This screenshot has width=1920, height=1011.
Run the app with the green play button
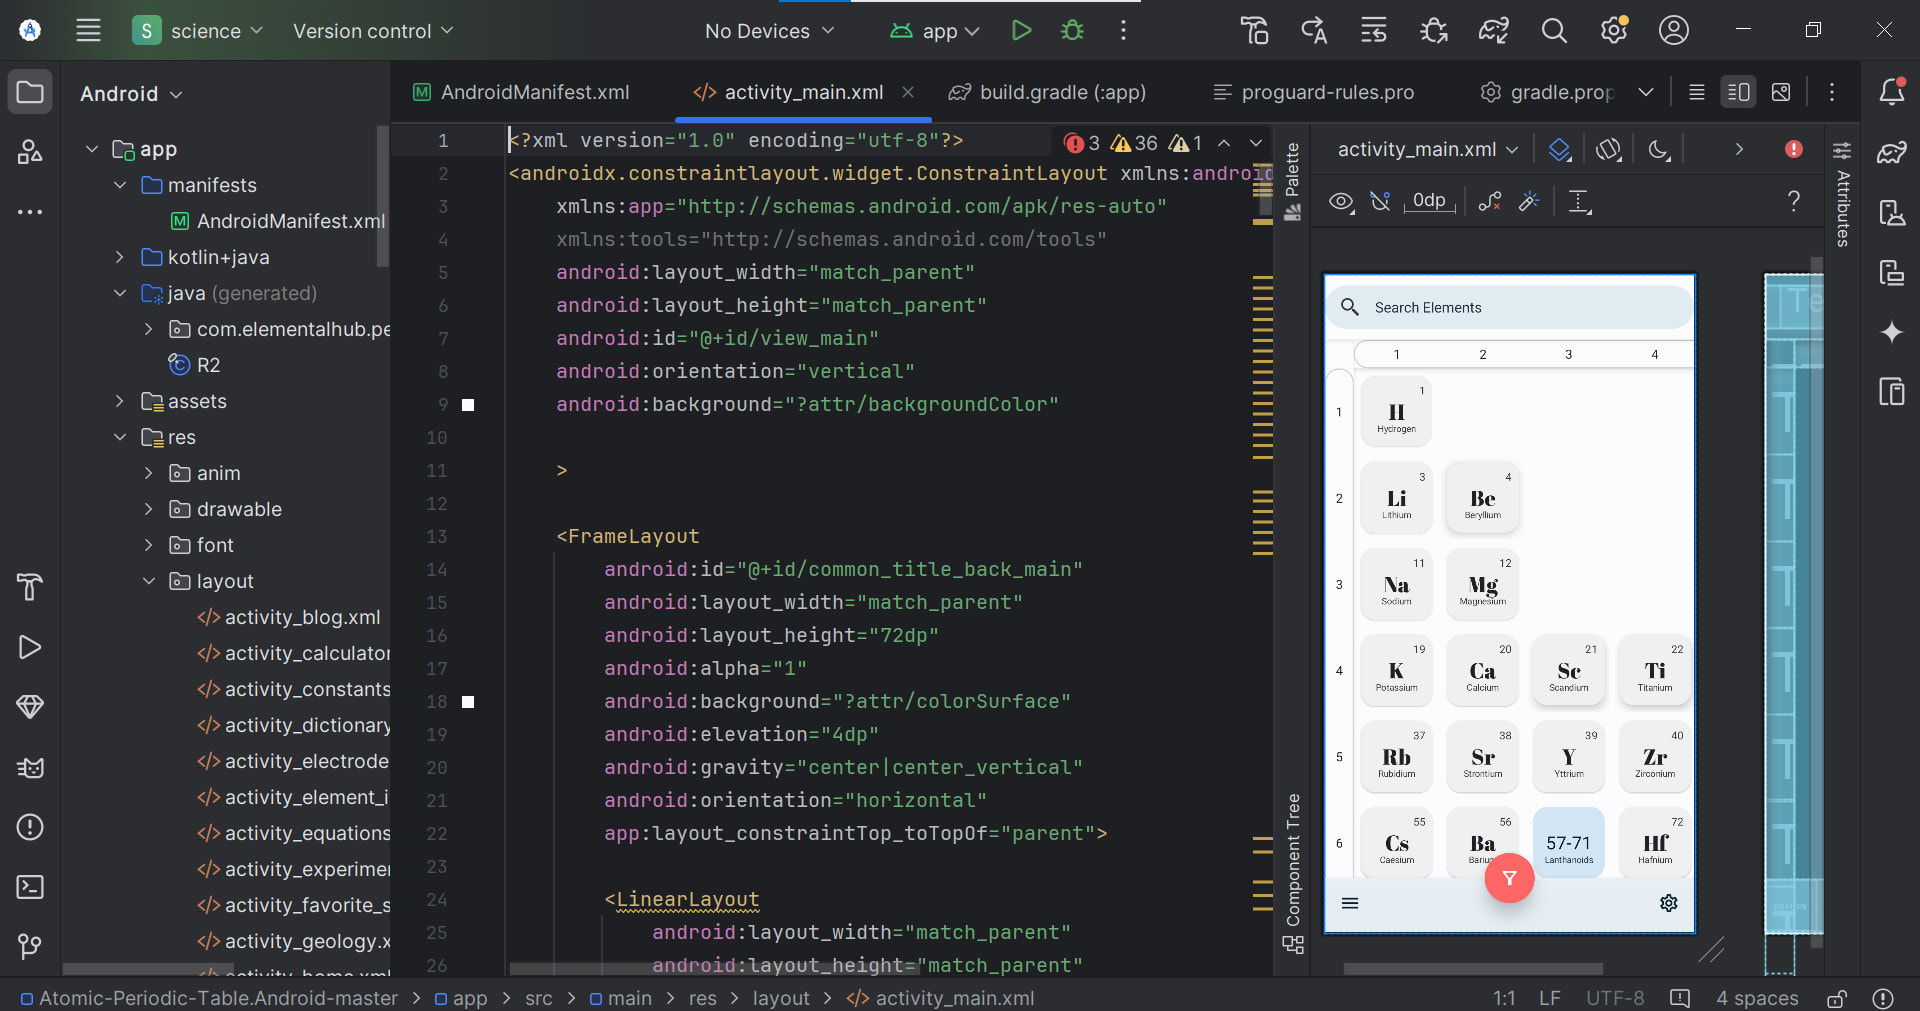(1021, 31)
